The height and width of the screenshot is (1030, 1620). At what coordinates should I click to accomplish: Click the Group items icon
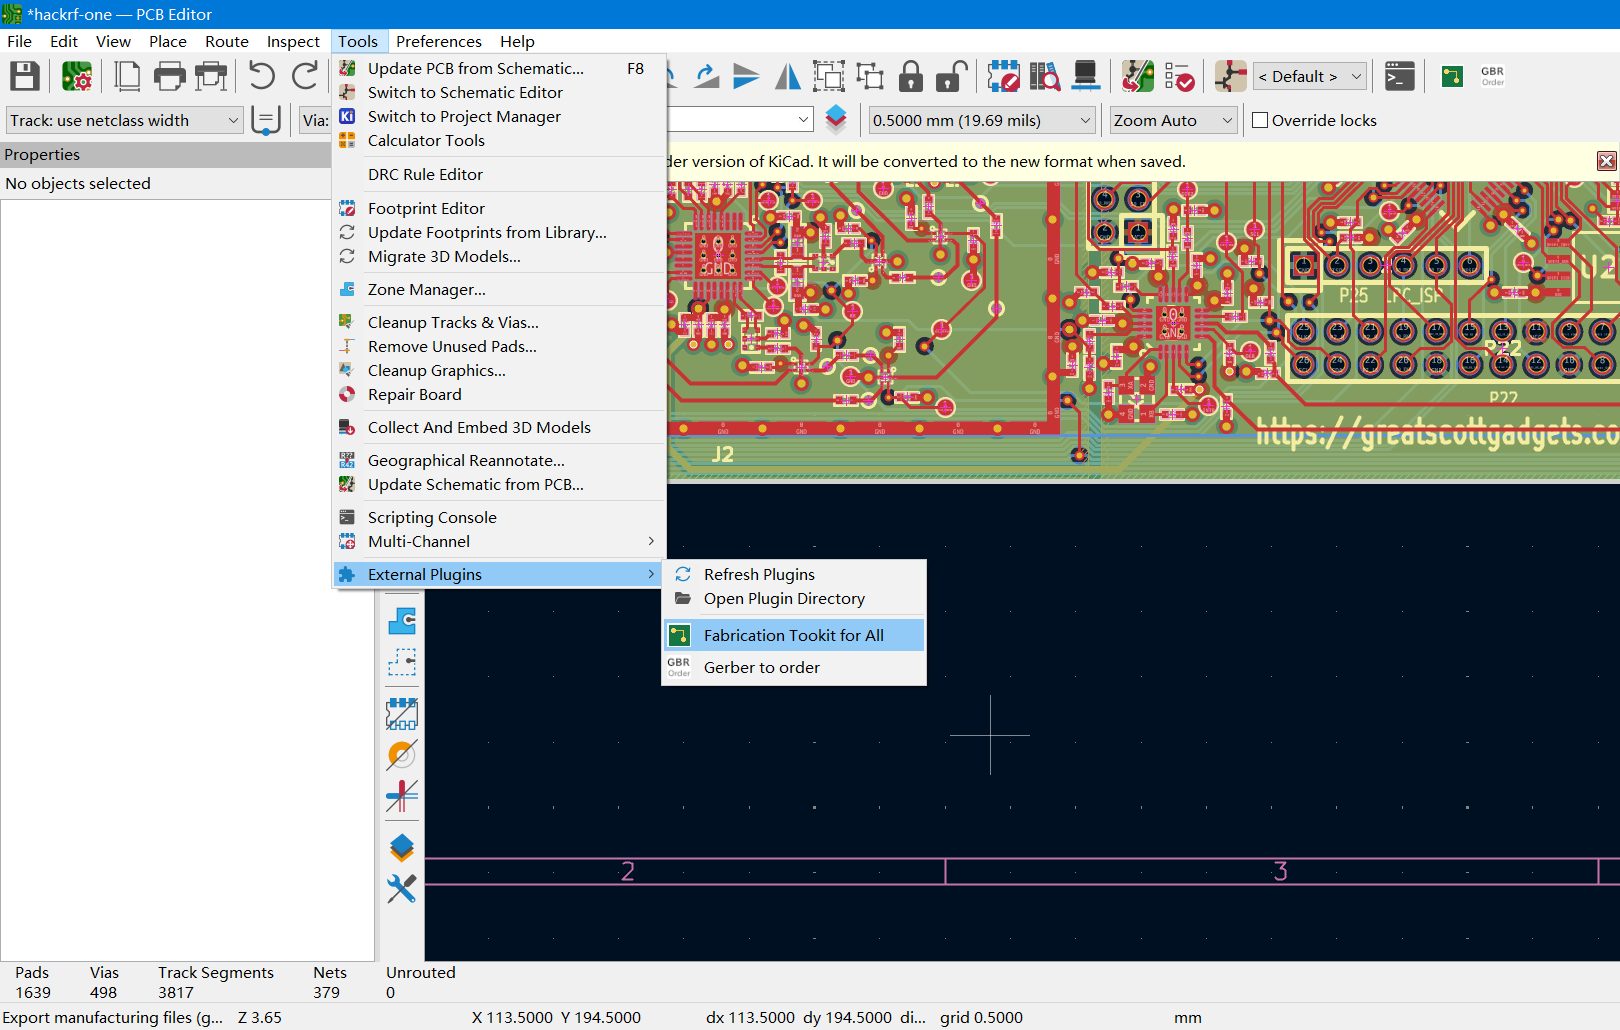(x=828, y=77)
